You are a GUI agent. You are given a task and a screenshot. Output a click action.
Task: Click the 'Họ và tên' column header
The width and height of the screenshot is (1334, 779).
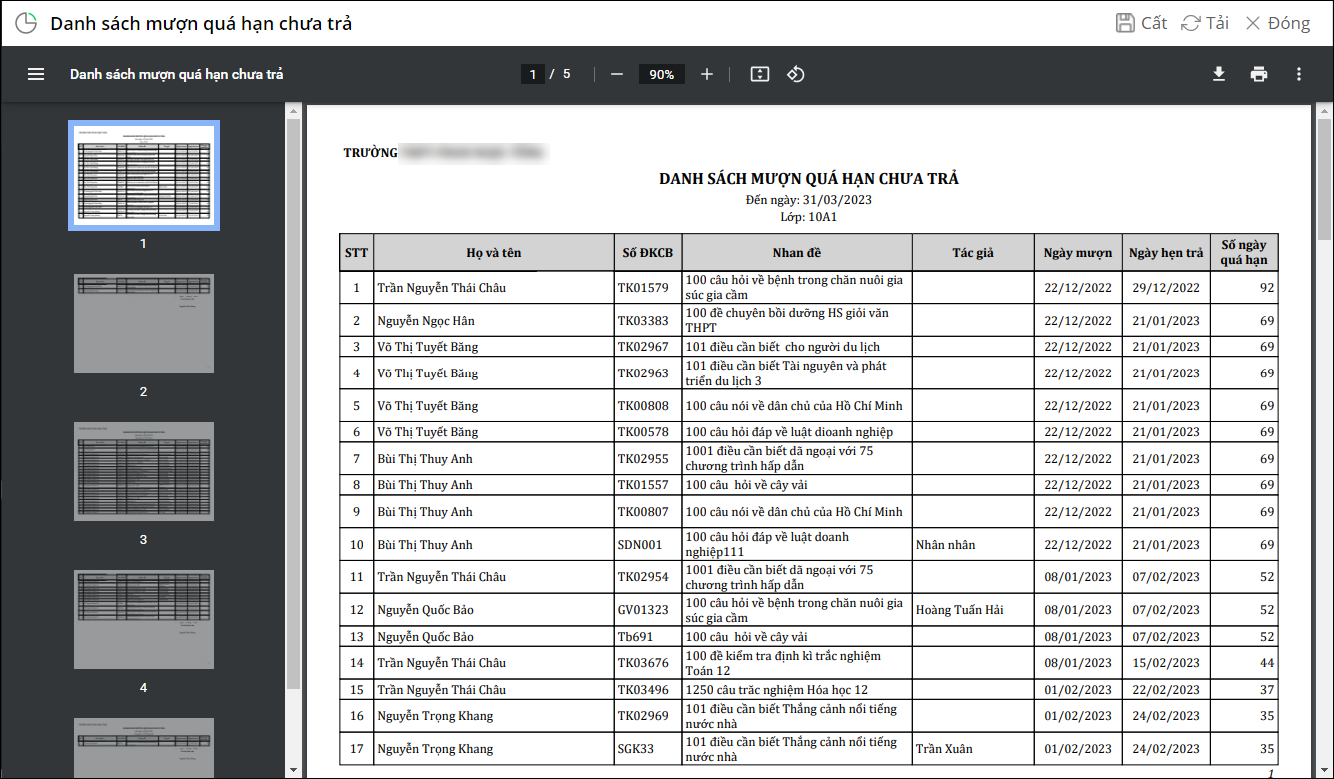pyautogui.click(x=494, y=253)
